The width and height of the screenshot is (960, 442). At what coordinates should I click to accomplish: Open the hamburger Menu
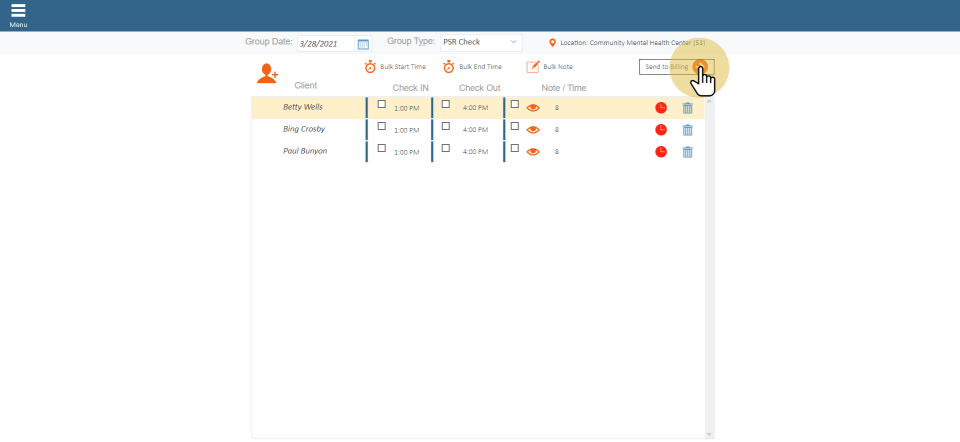(18, 14)
